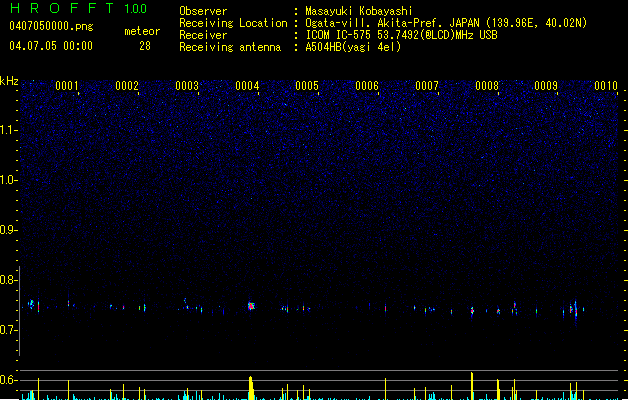Click the Ogata-vill. Akita-Pref. JAPAN location text
Viewport: 629px width, 400px height.
pyautogui.click(x=446, y=23)
